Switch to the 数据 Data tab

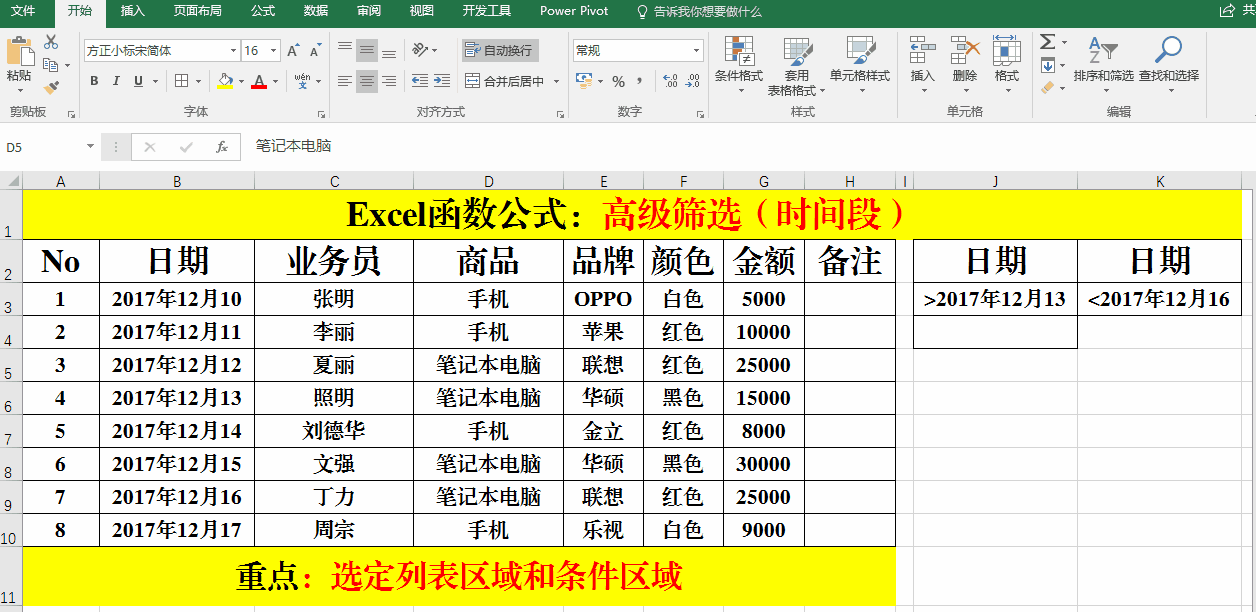tap(315, 11)
